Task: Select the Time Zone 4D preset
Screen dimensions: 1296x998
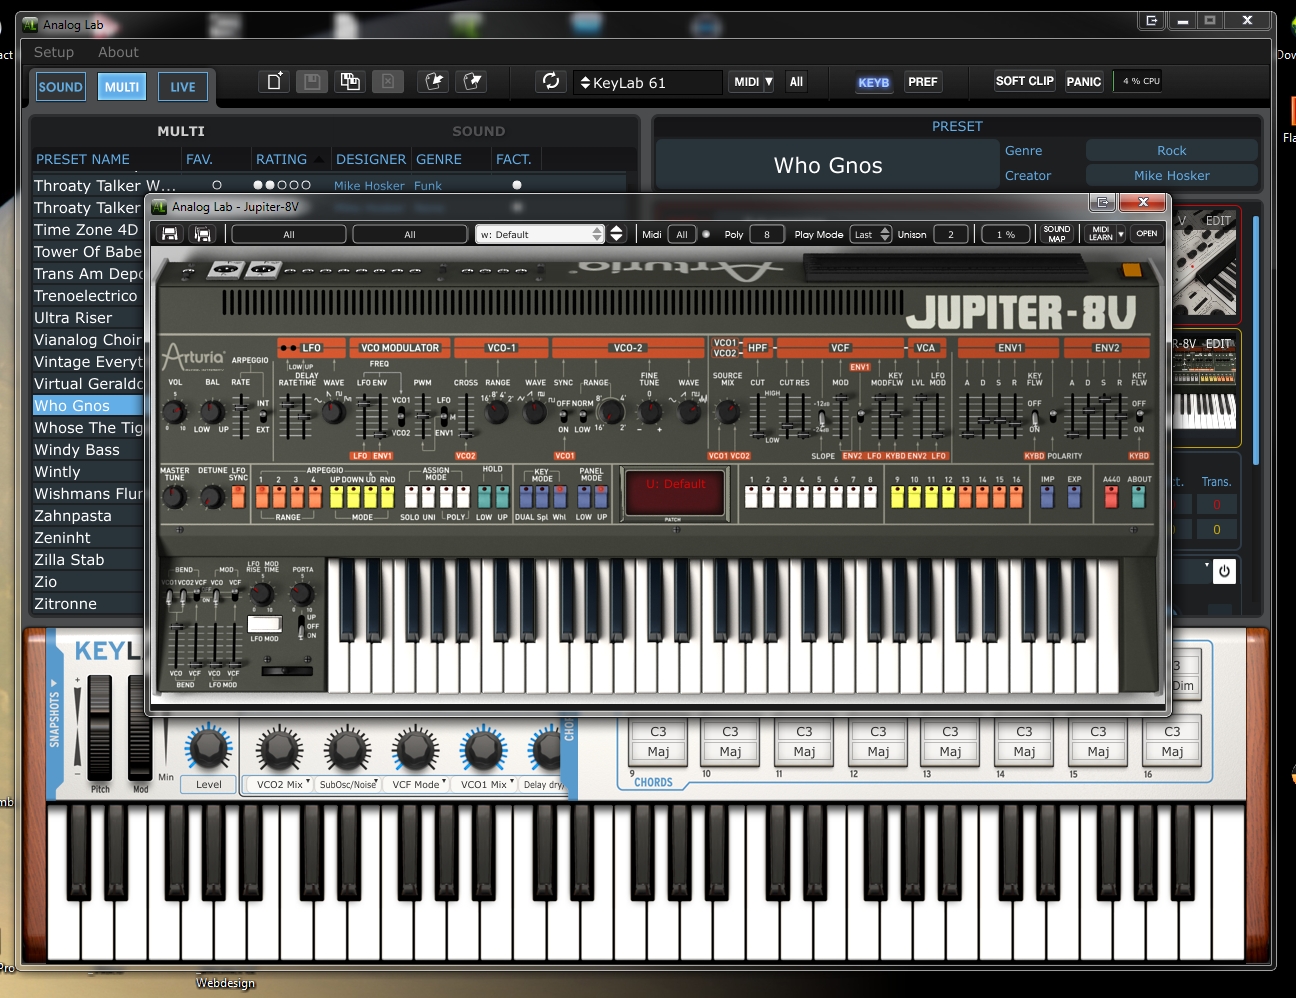Action: coord(87,230)
